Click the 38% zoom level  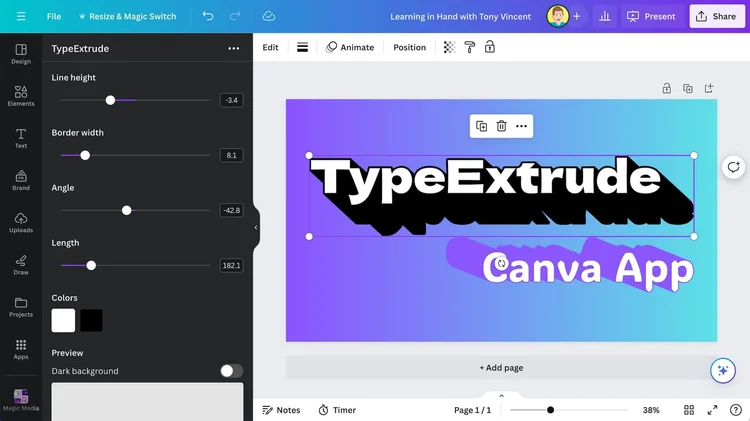651,410
